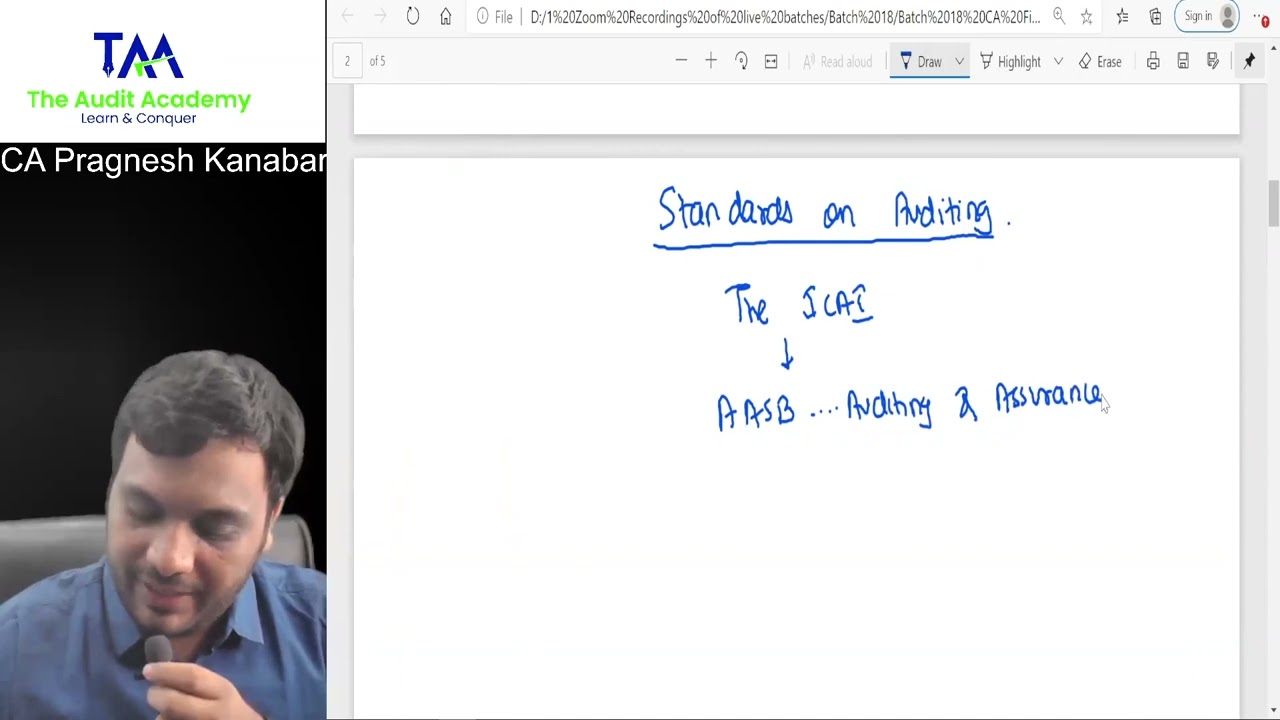The height and width of the screenshot is (720, 1280).
Task: Start Read aloud
Action: (838, 62)
